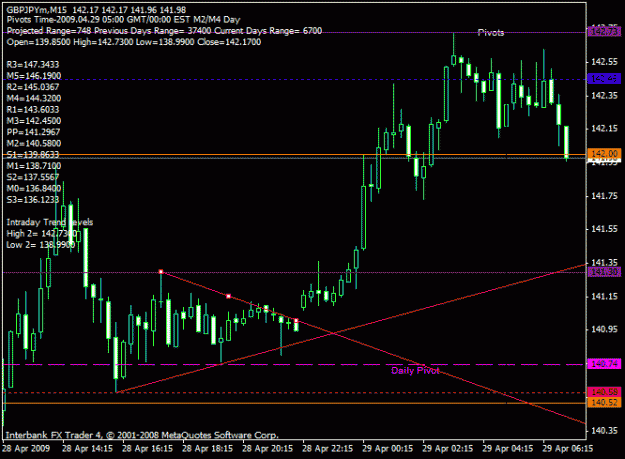
Task: Select the R1=143.6033 pivot level text
Action: (x=33, y=110)
